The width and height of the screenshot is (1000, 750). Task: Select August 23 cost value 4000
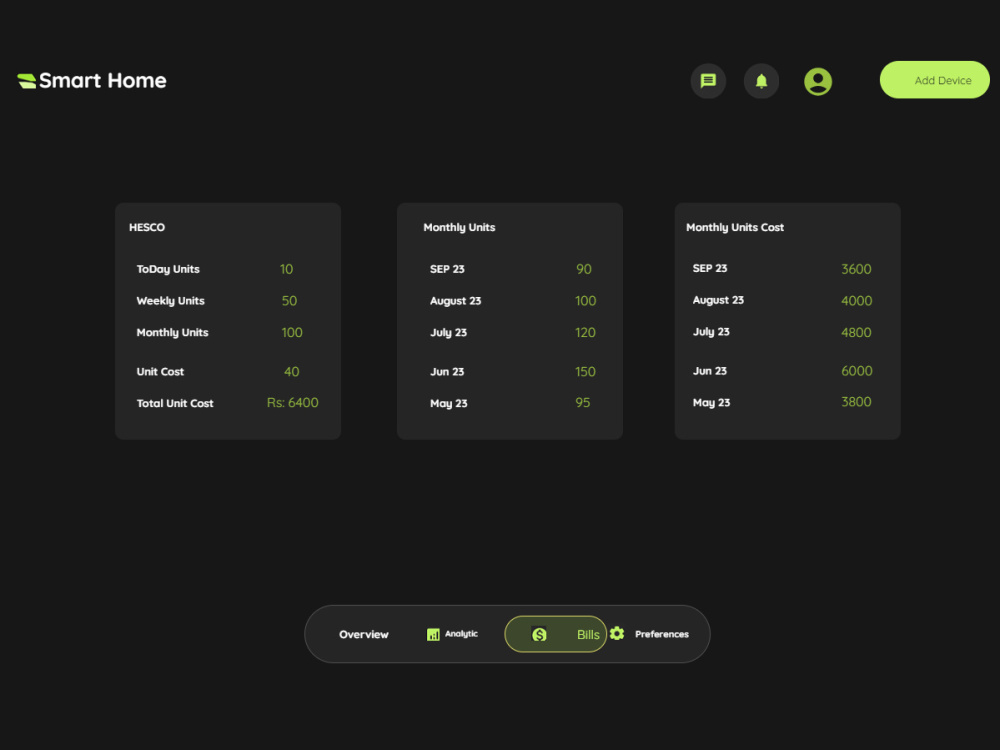(x=857, y=300)
